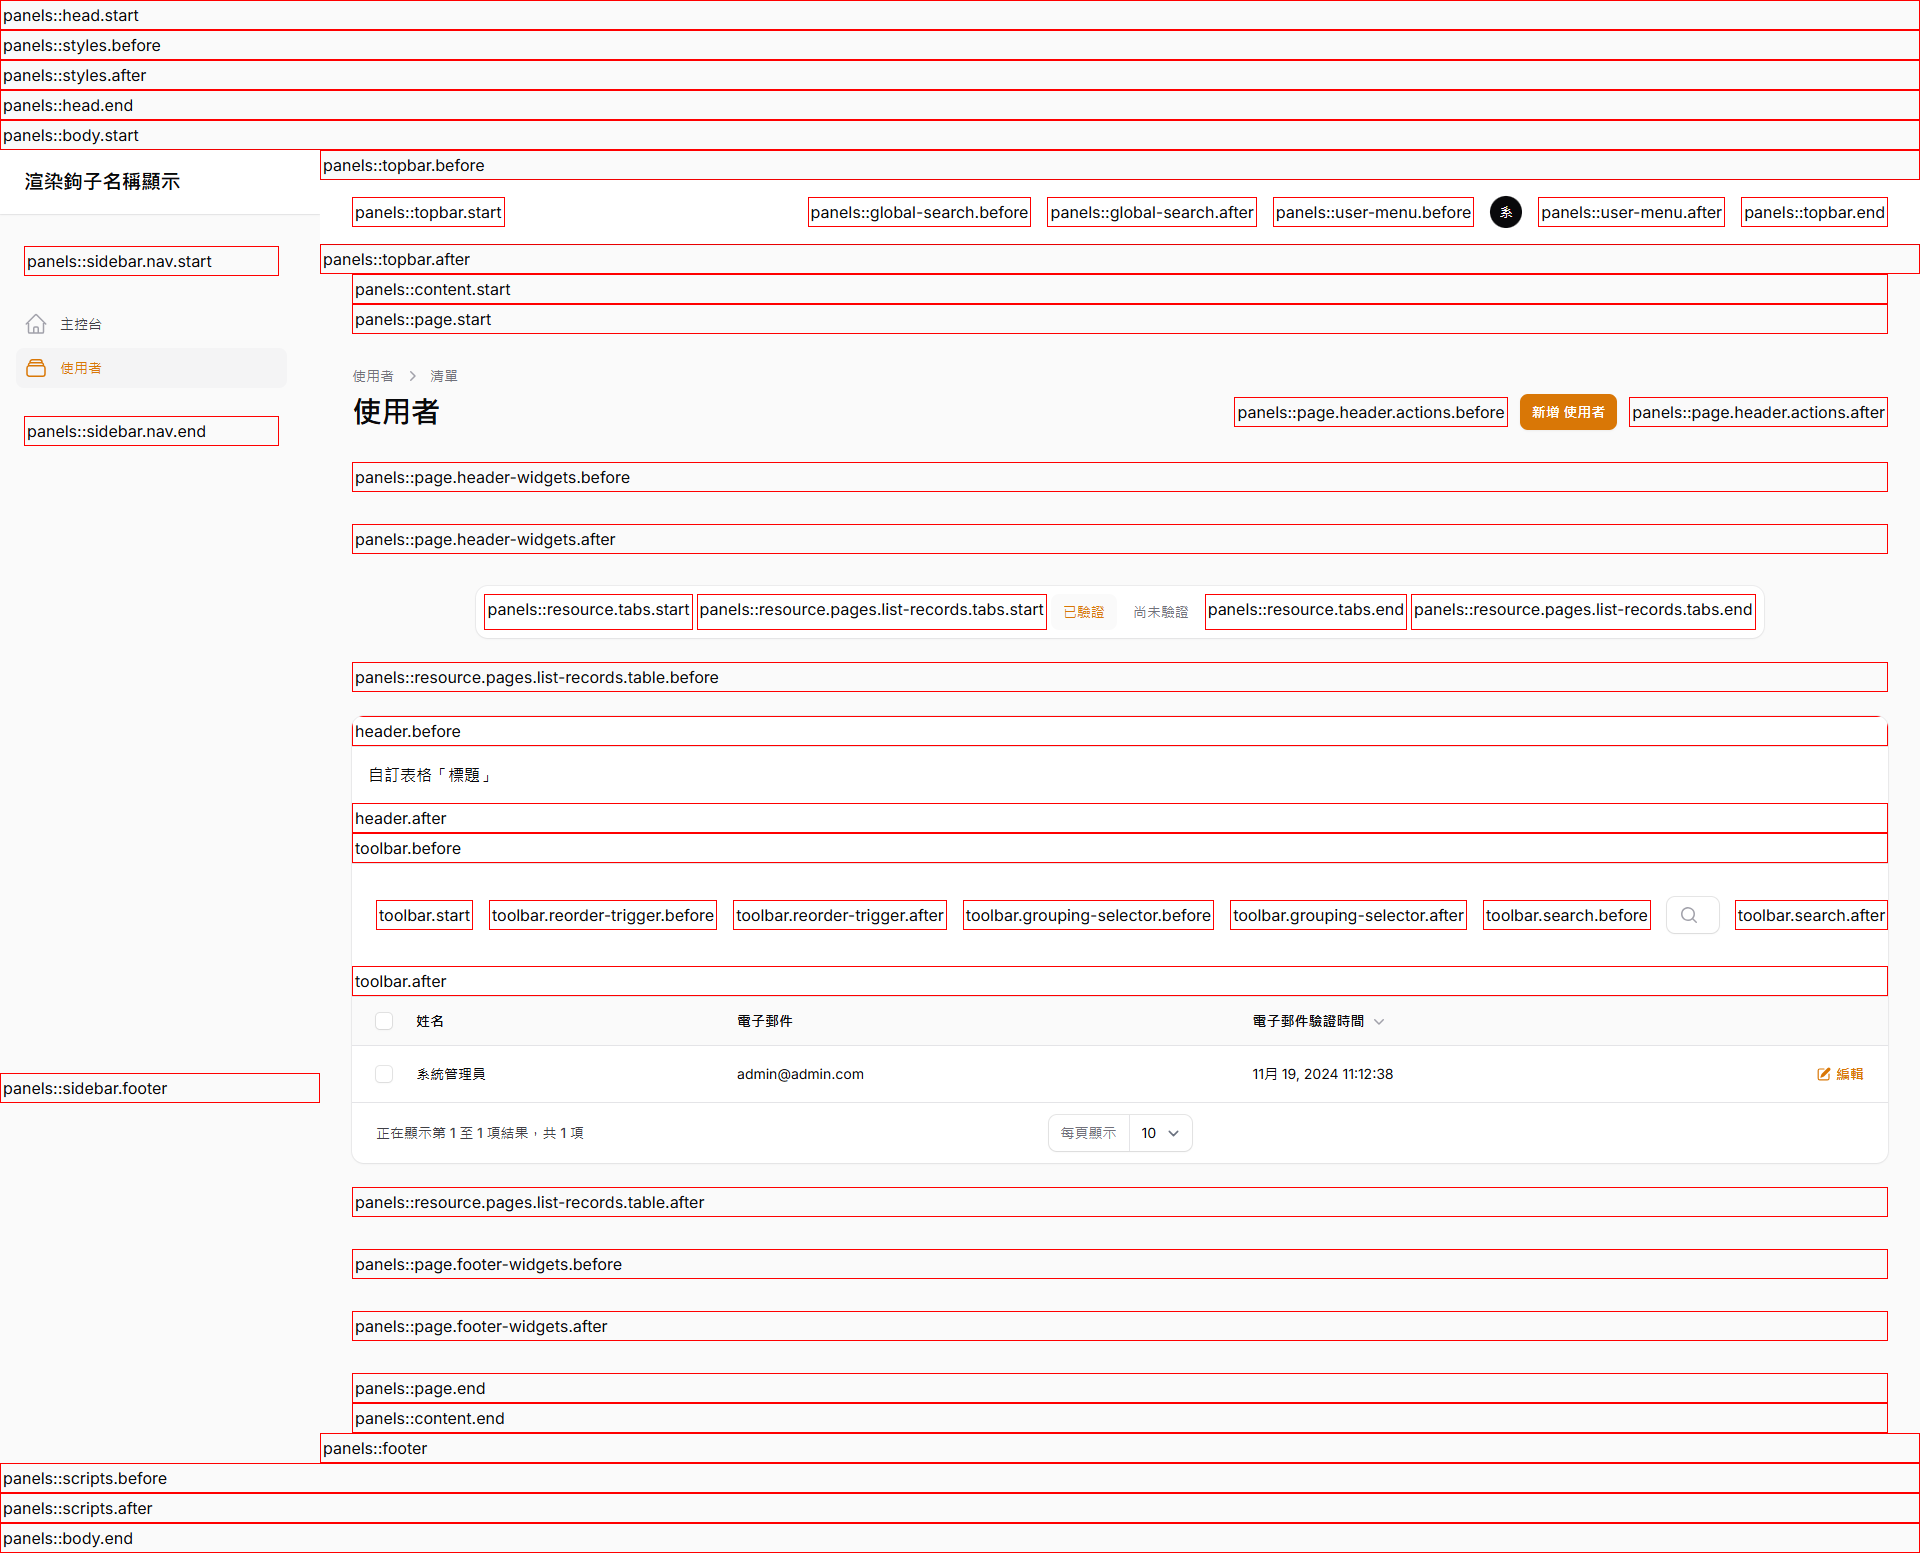The height and width of the screenshot is (1553, 1920).
Task: Click the toolbar.grouping-selector.before hook label
Action: [1088, 915]
